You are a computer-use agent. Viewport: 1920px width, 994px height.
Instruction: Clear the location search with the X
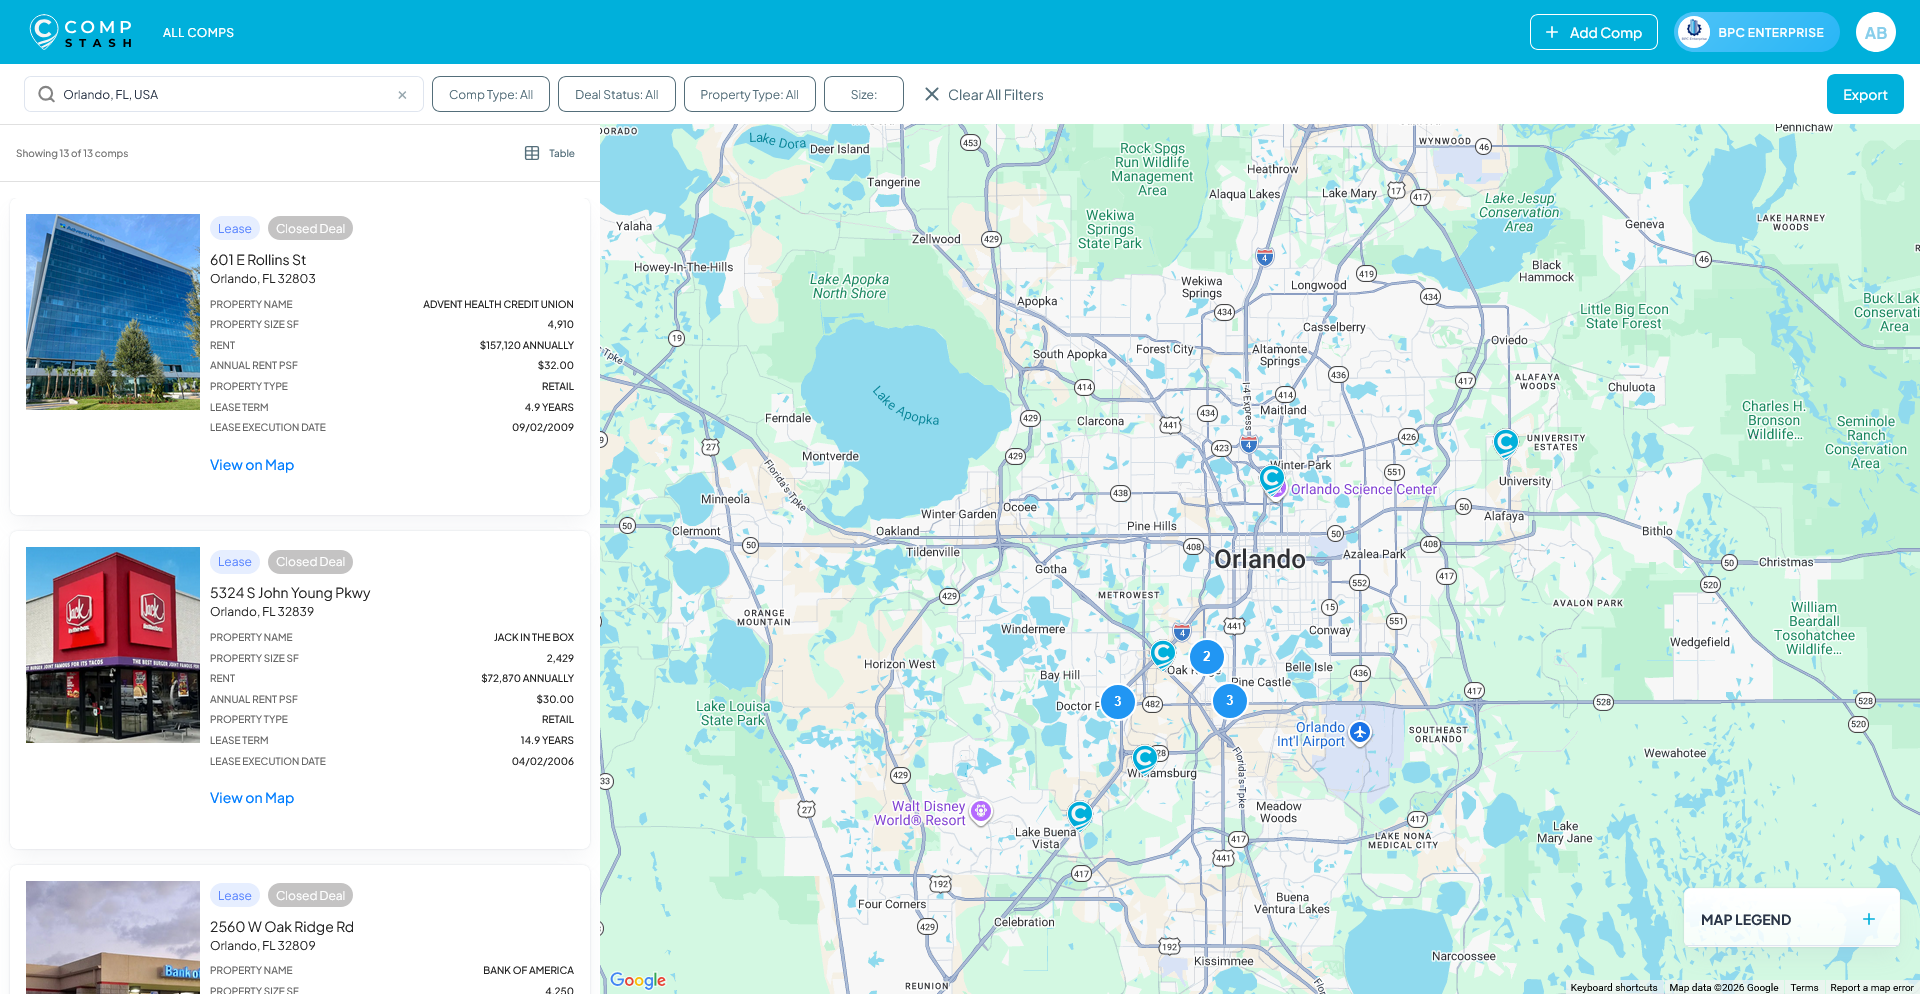coord(402,95)
